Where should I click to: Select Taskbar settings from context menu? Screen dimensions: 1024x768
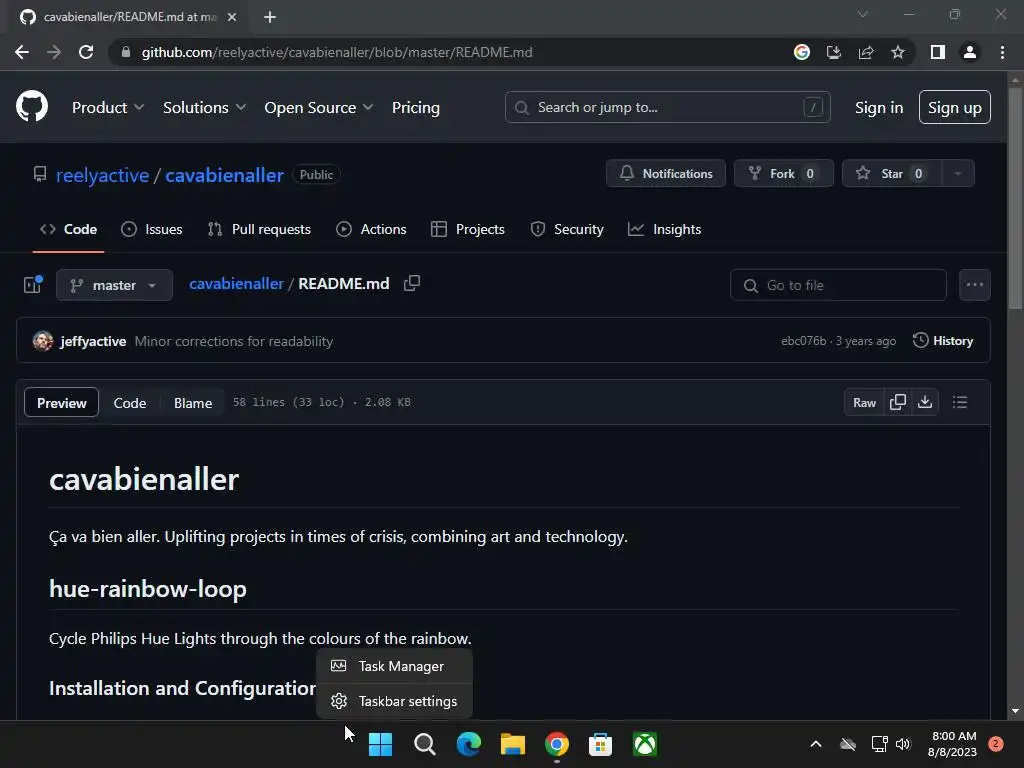click(394, 701)
